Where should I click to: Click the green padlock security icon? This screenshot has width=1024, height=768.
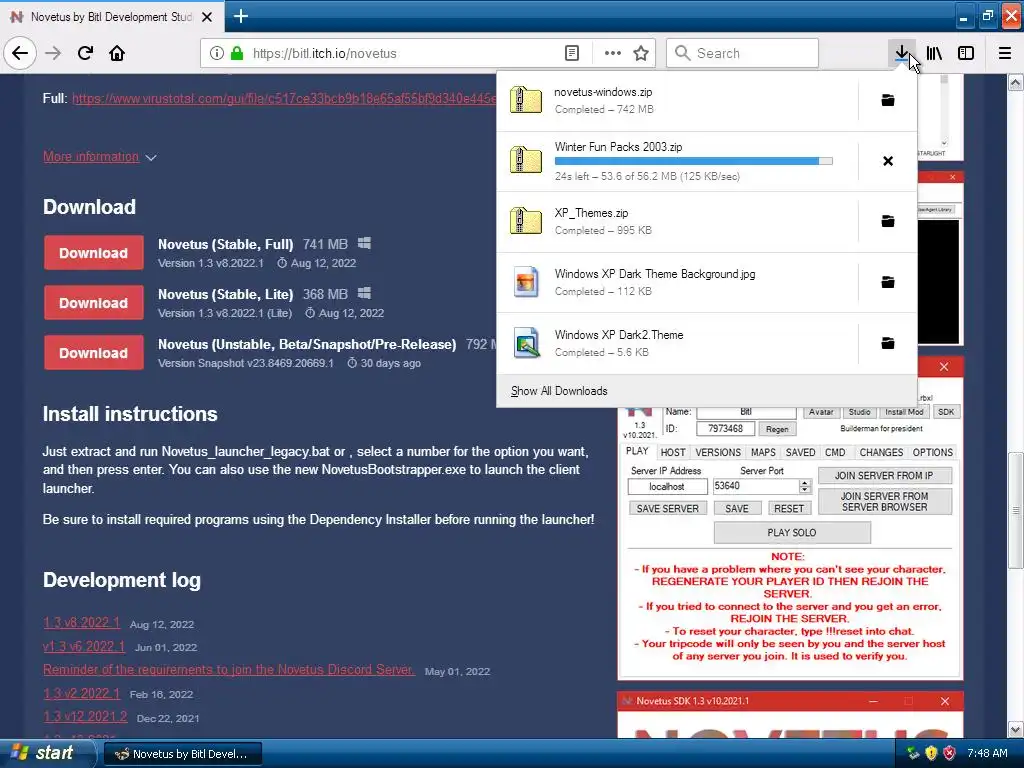236,53
